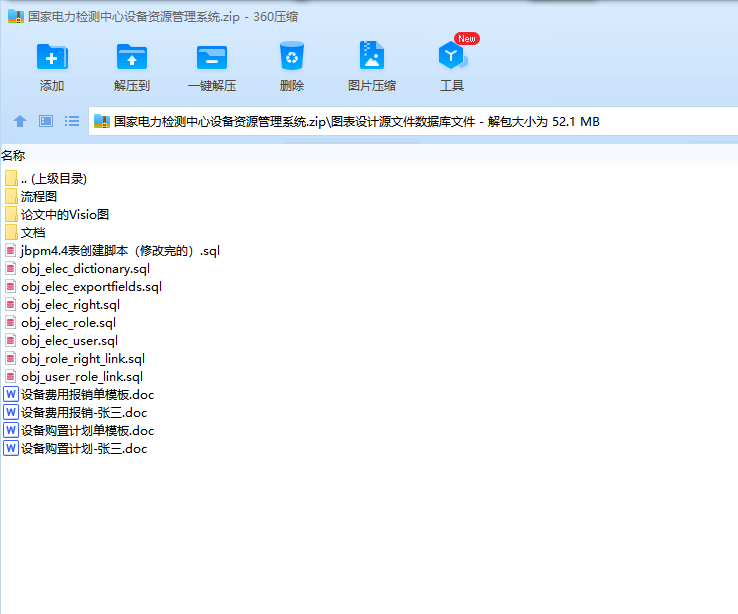Go up one level with the up arrow

(x=20, y=121)
